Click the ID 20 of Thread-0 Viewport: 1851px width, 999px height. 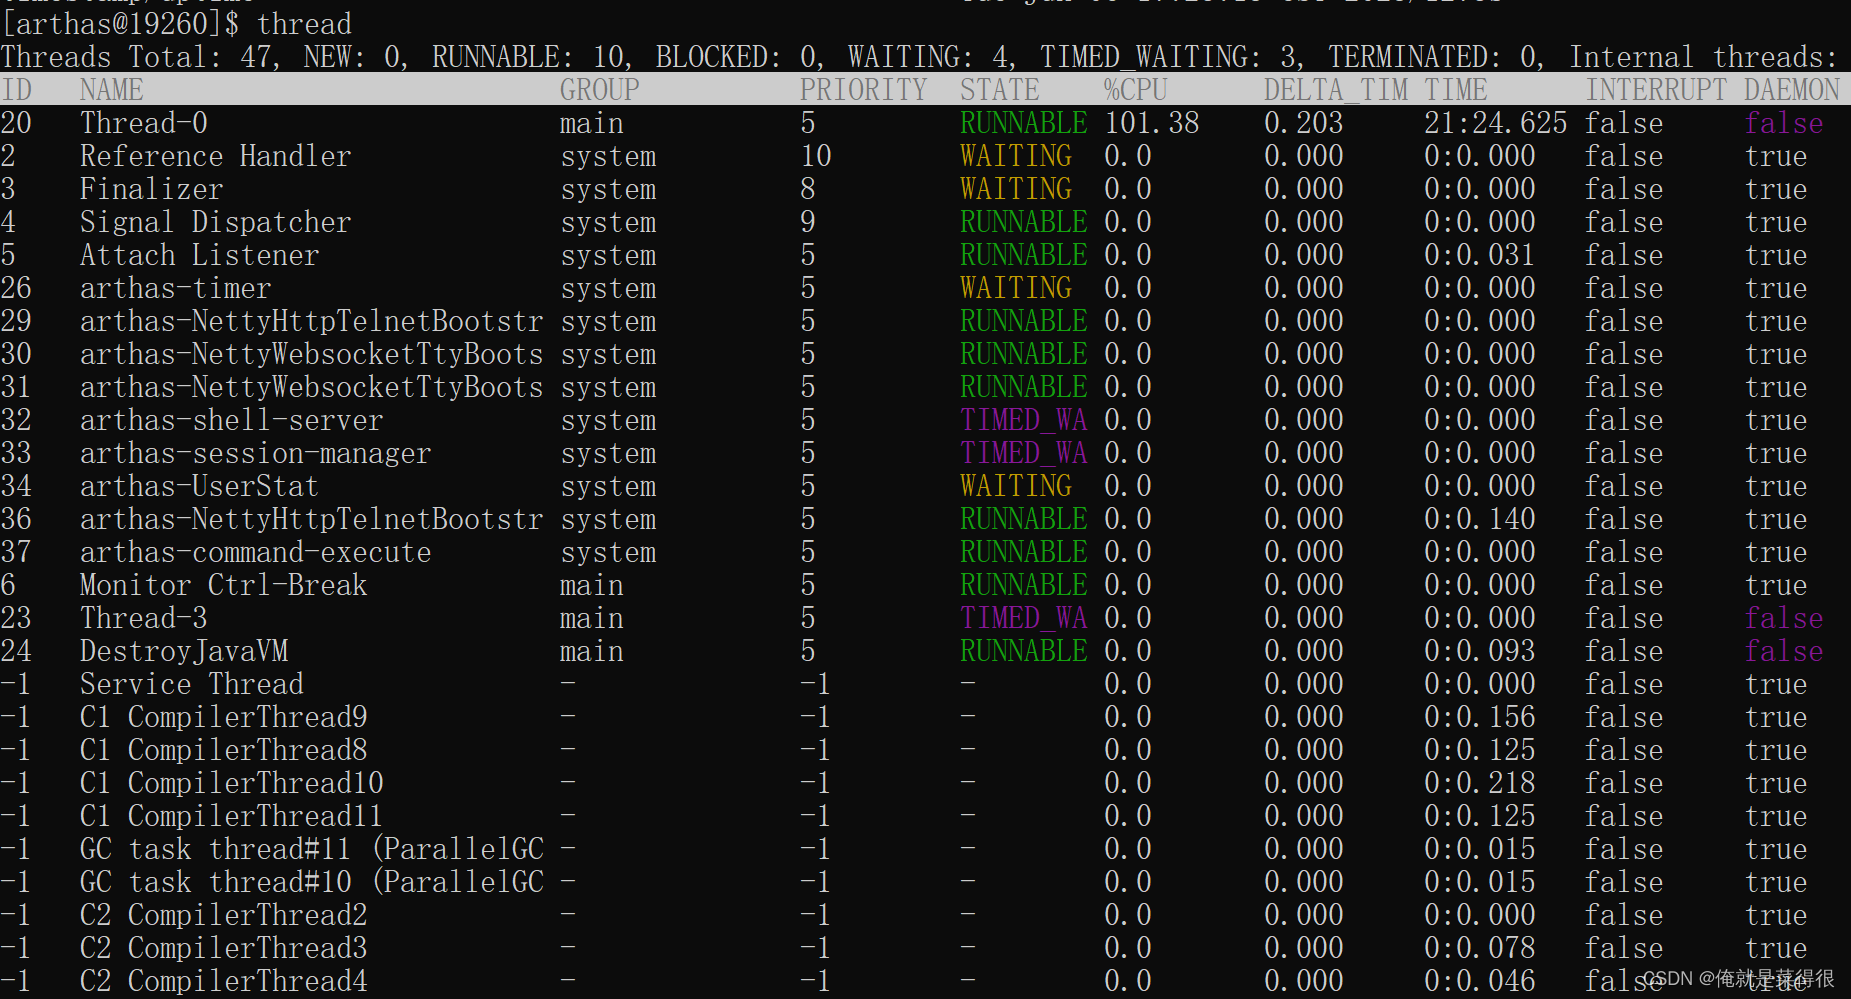[x=16, y=123]
